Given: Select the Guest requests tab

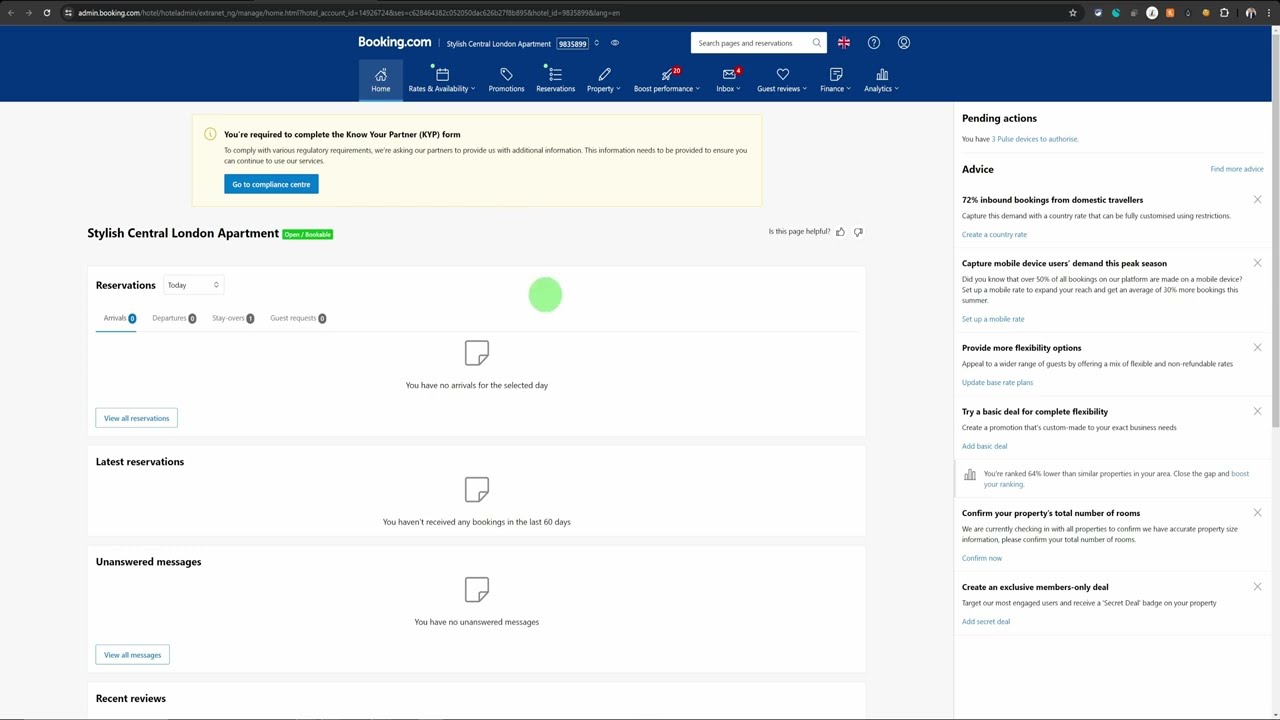Looking at the screenshot, I should (298, 318).
